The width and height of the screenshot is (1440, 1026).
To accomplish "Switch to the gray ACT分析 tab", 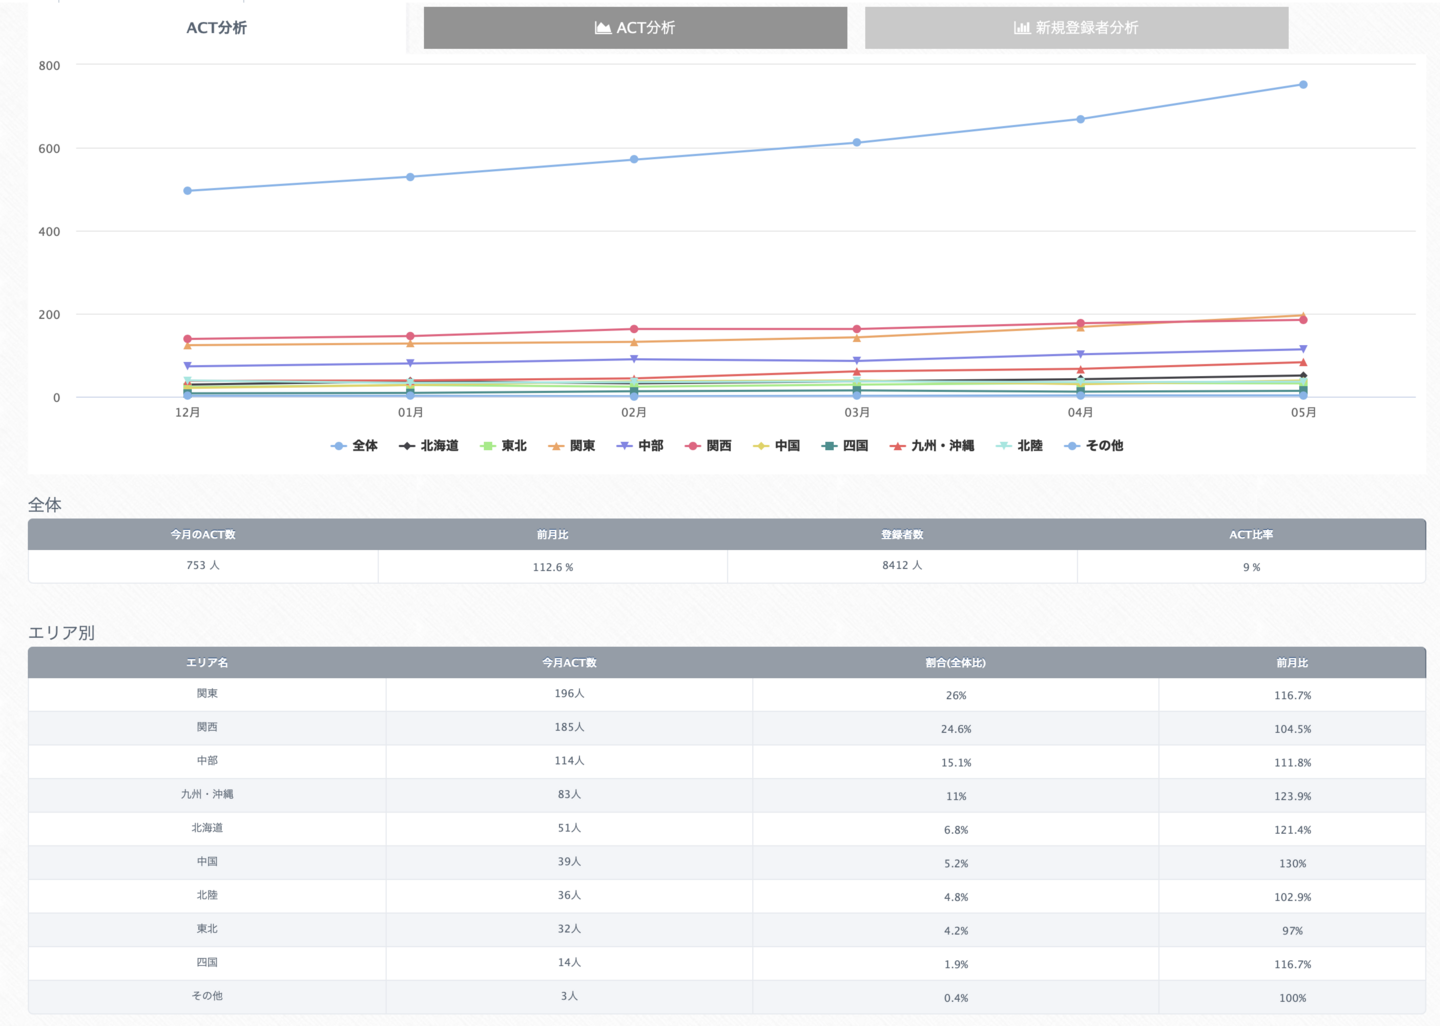I will pos(635,28).
